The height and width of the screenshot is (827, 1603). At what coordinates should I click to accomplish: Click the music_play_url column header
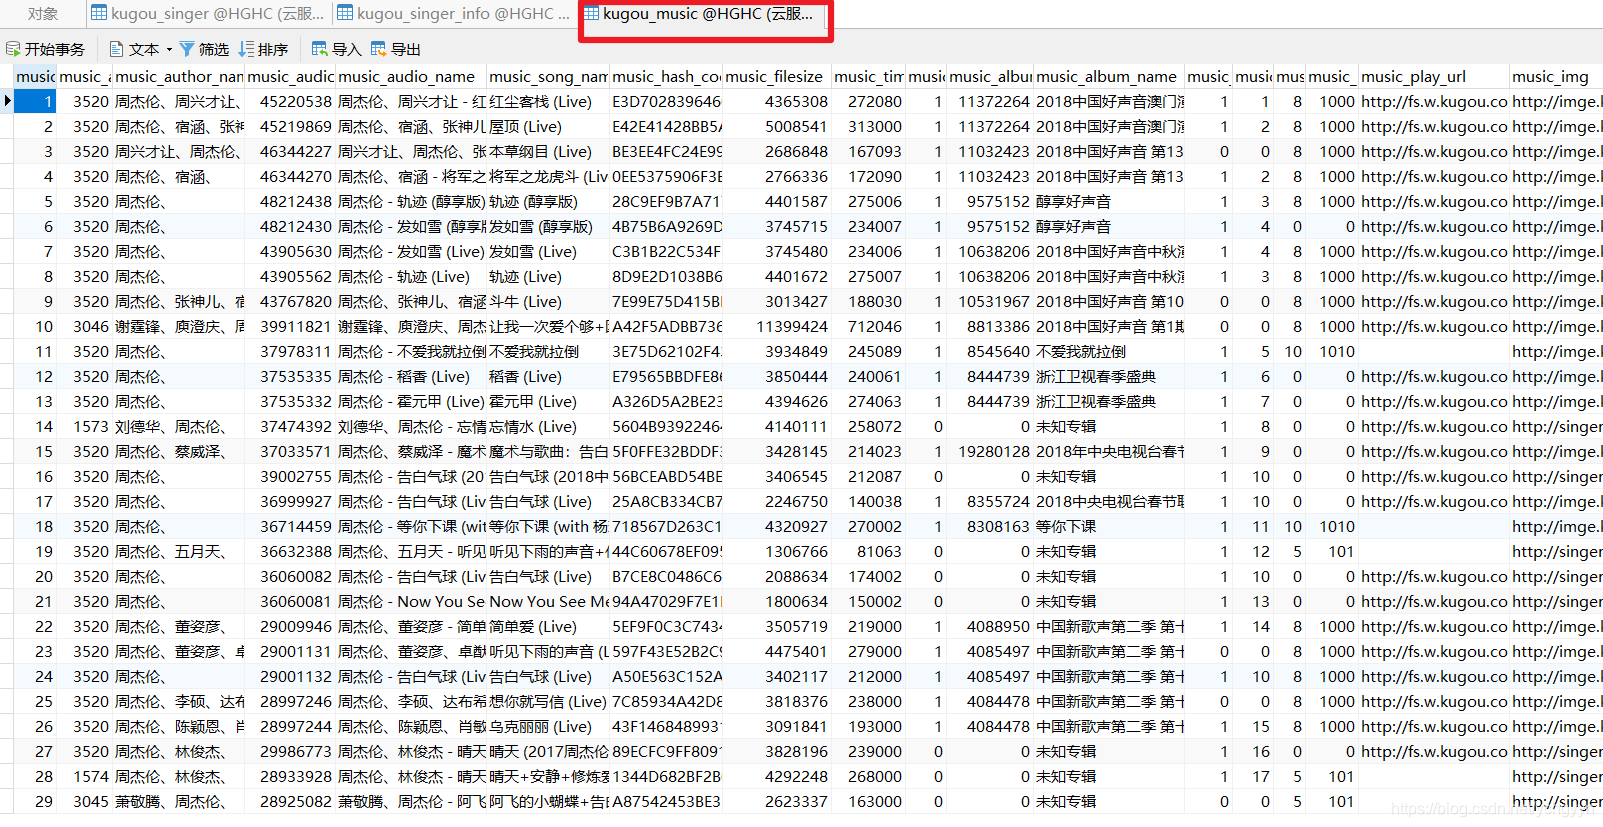coord(1433,76)
